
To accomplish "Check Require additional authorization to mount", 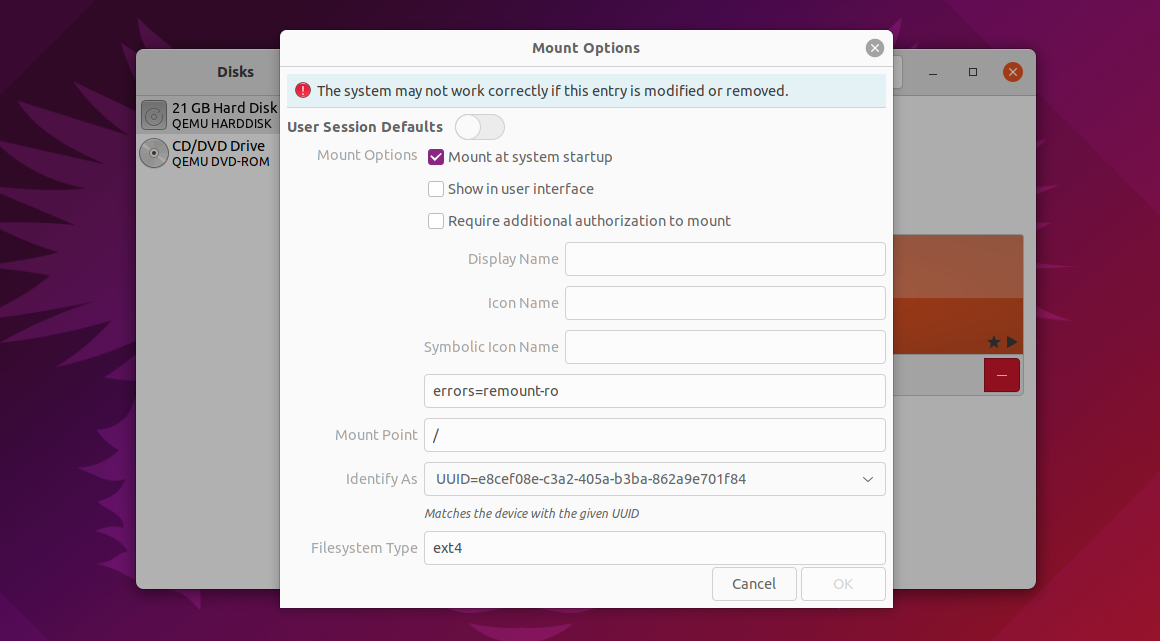I will point(436,221).
